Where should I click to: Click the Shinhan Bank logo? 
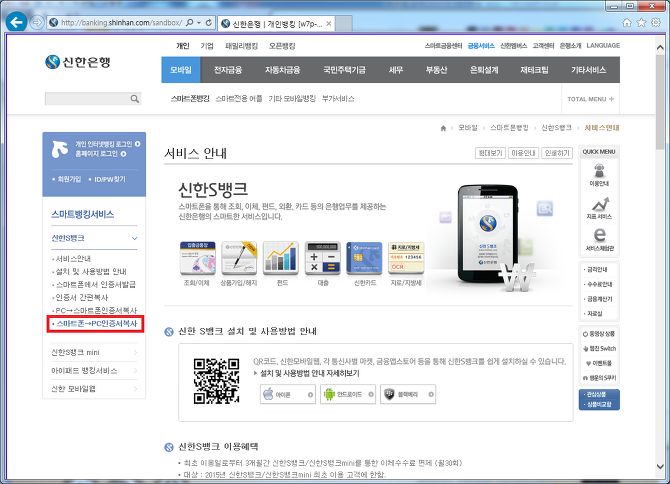tap(78, 62)
